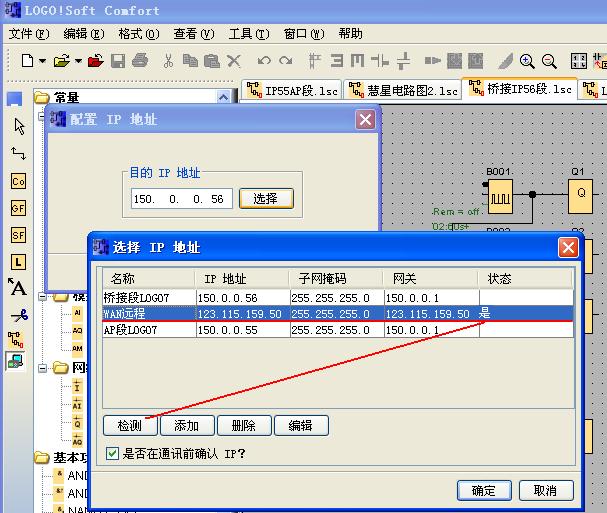Click the 选择 button next to IP field

pos(266,199)
